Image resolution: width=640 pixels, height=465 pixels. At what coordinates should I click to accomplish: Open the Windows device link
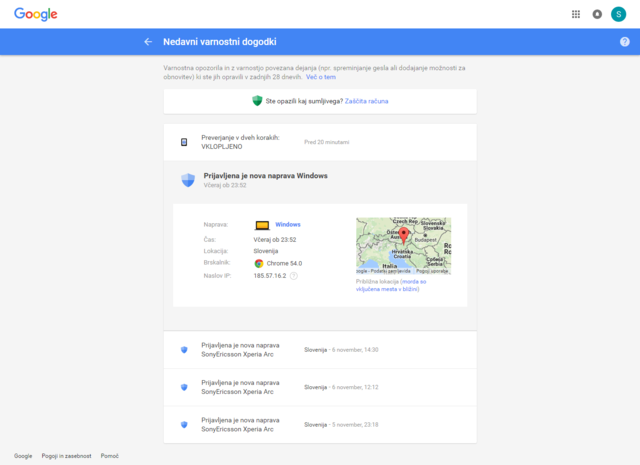(x=288, y=225)
